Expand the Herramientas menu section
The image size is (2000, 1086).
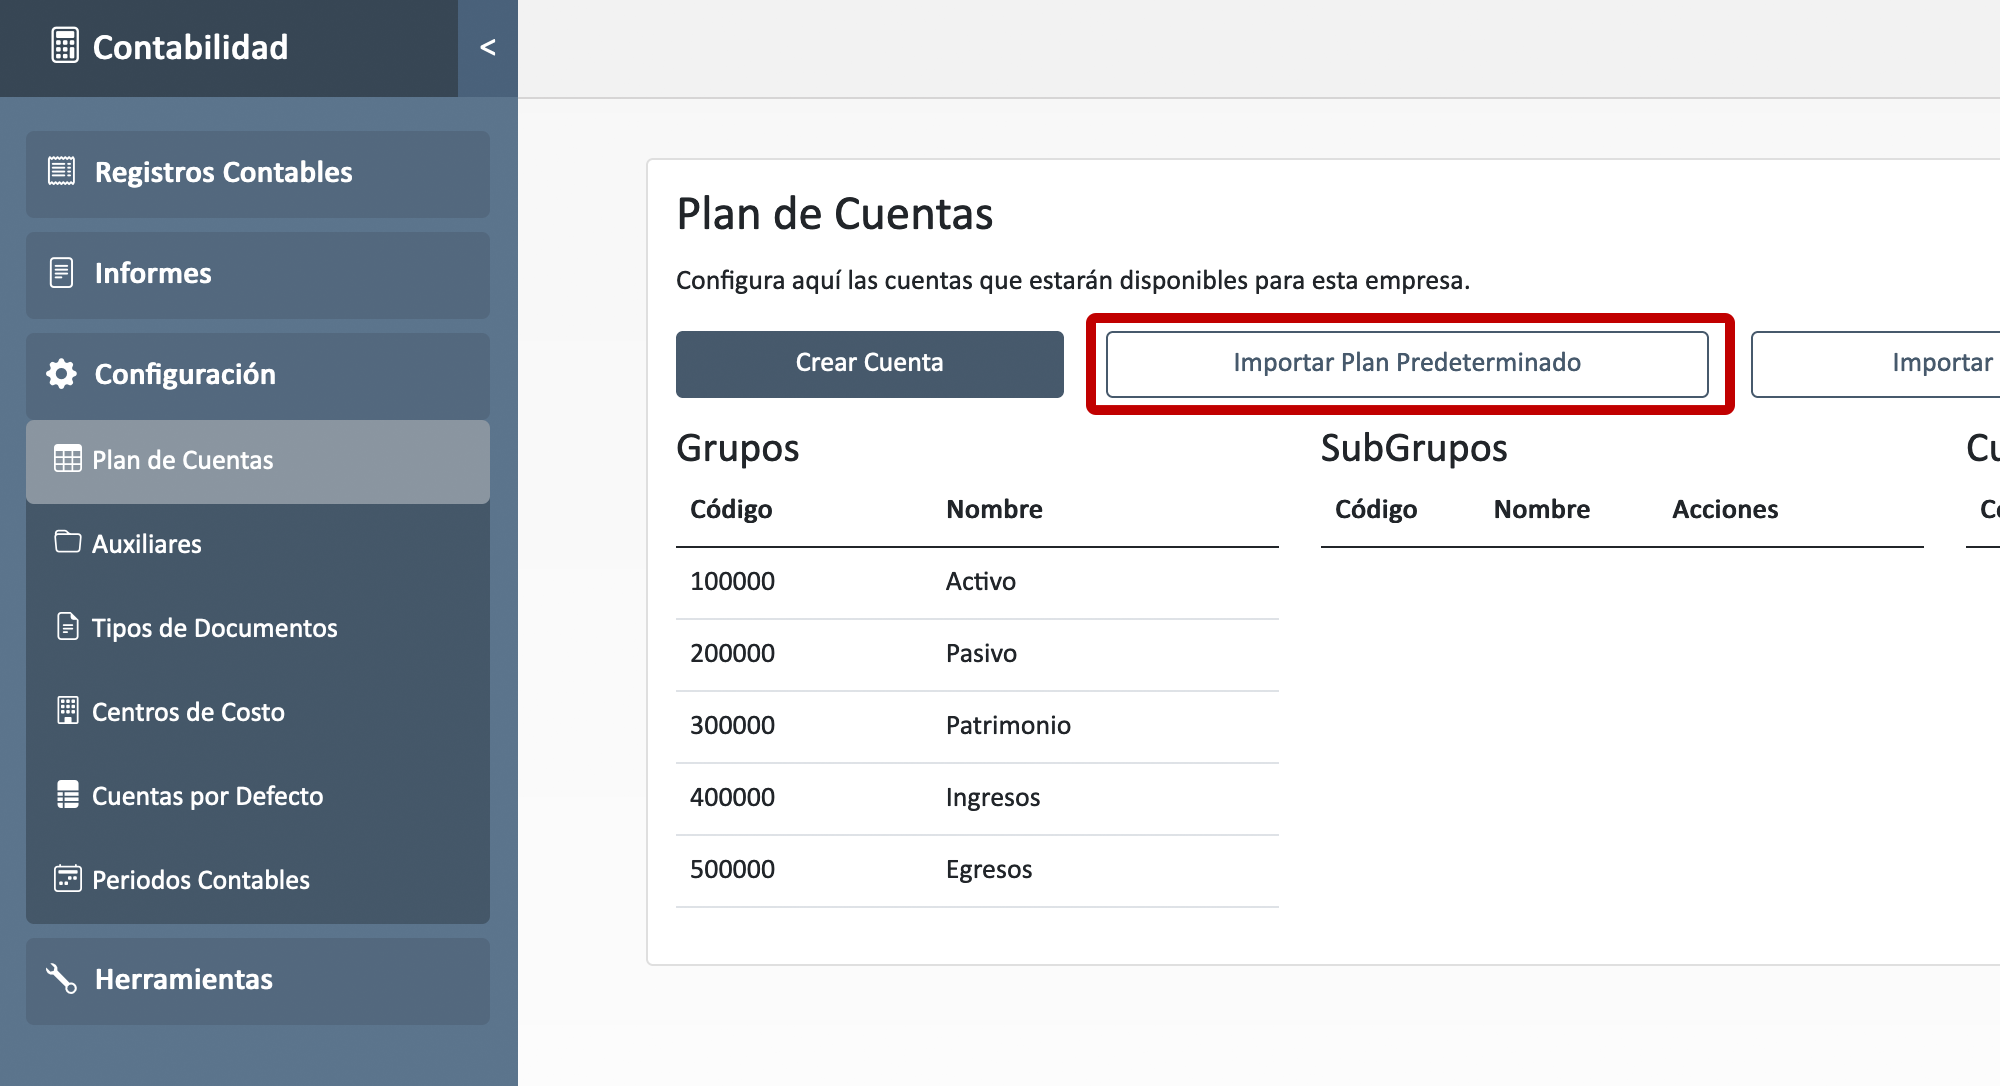[257, 980]
